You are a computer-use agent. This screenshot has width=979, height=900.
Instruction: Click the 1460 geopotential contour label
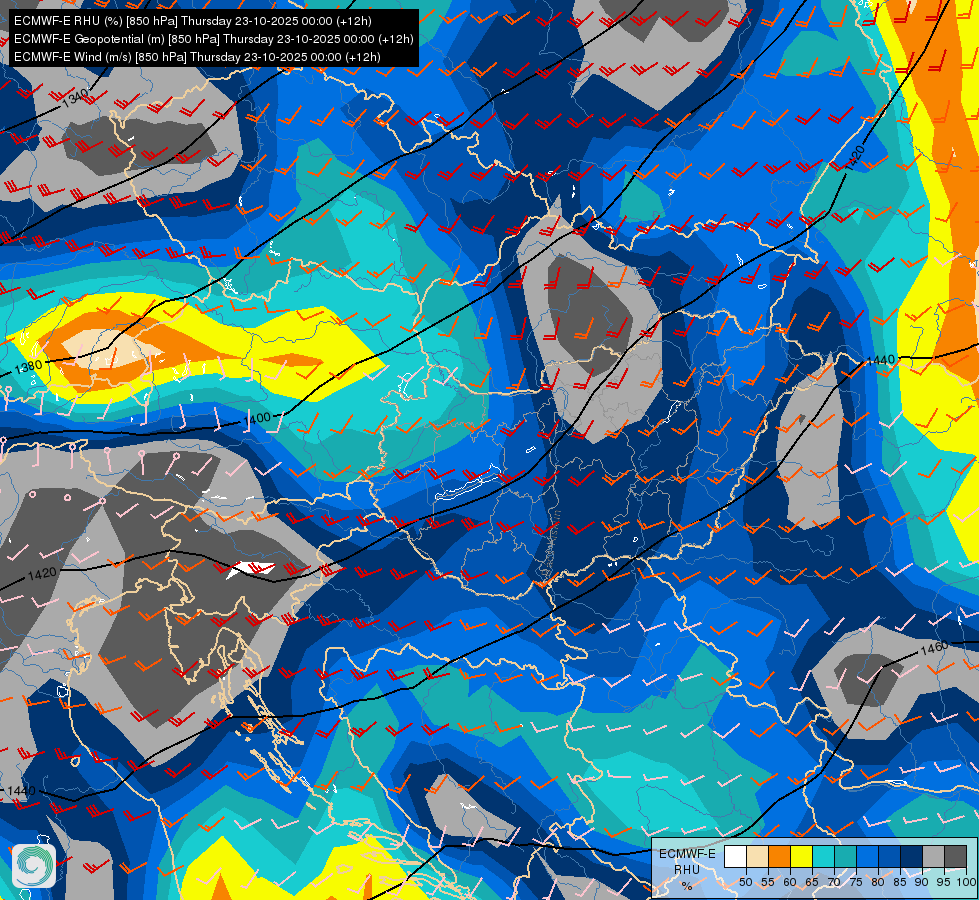coord(935,648)
